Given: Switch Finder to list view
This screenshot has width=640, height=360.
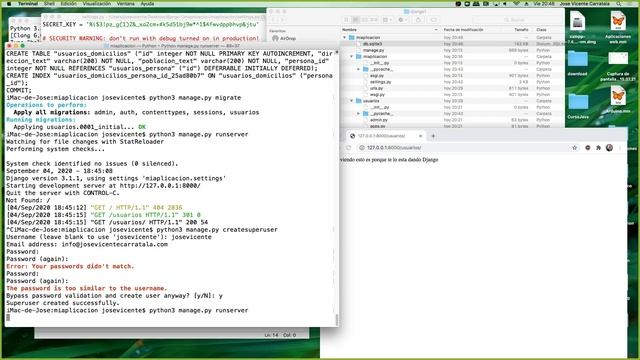Looking at the screenshot, I should [x=356, y=20].
